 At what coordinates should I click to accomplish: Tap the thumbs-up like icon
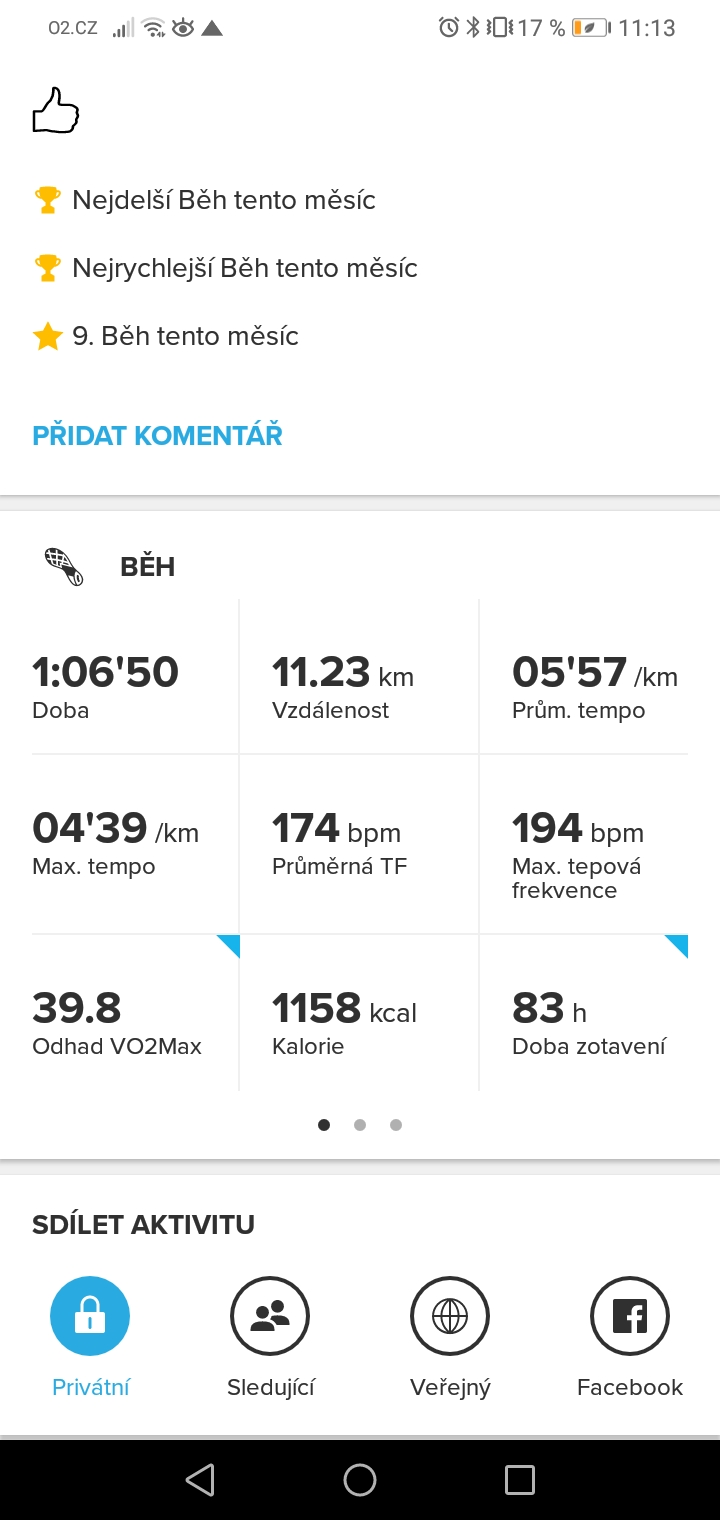[56, 110]
